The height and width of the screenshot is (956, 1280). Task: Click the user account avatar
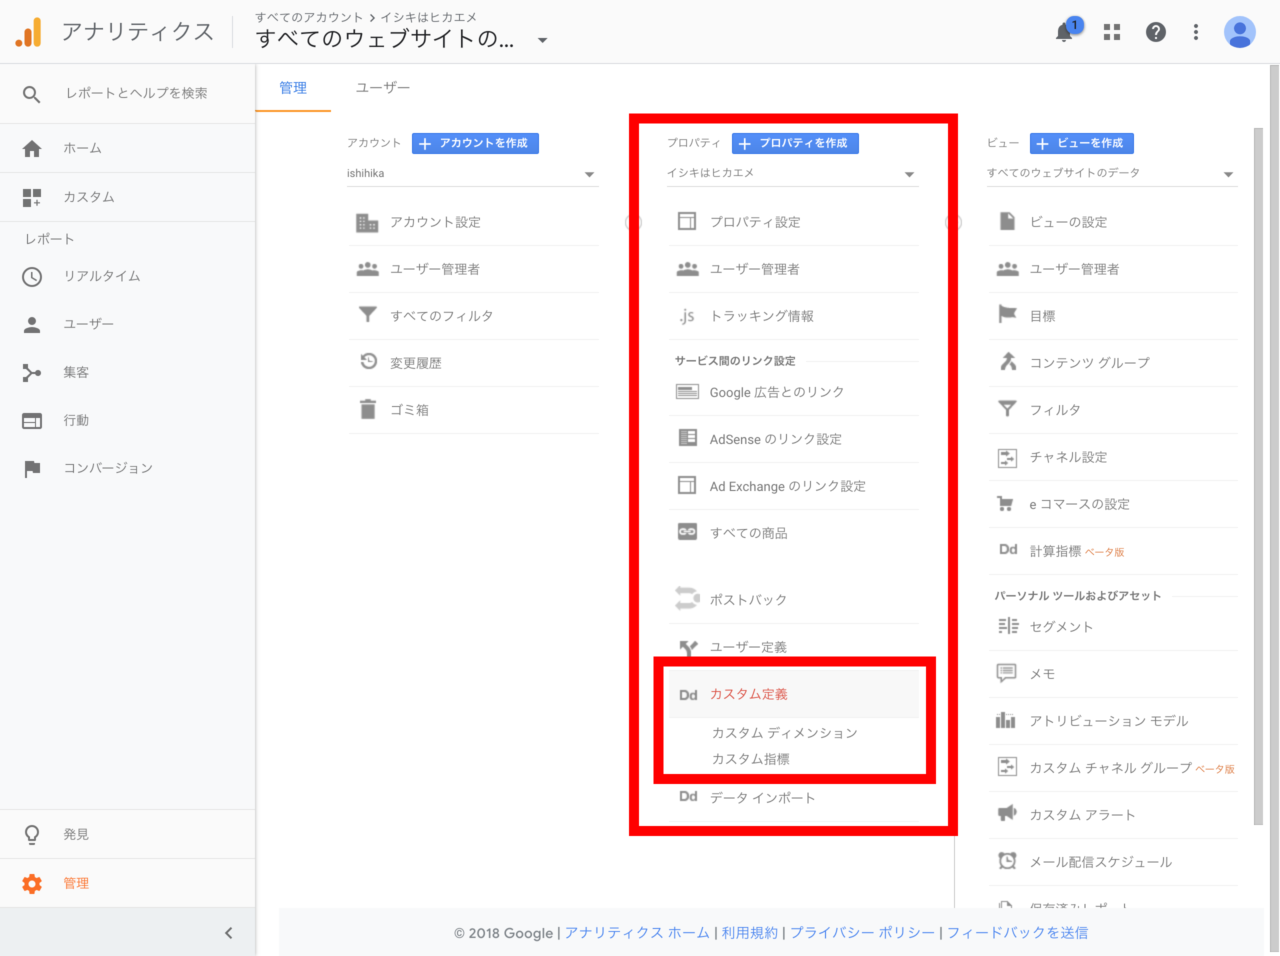click(x=1240, y=32)
